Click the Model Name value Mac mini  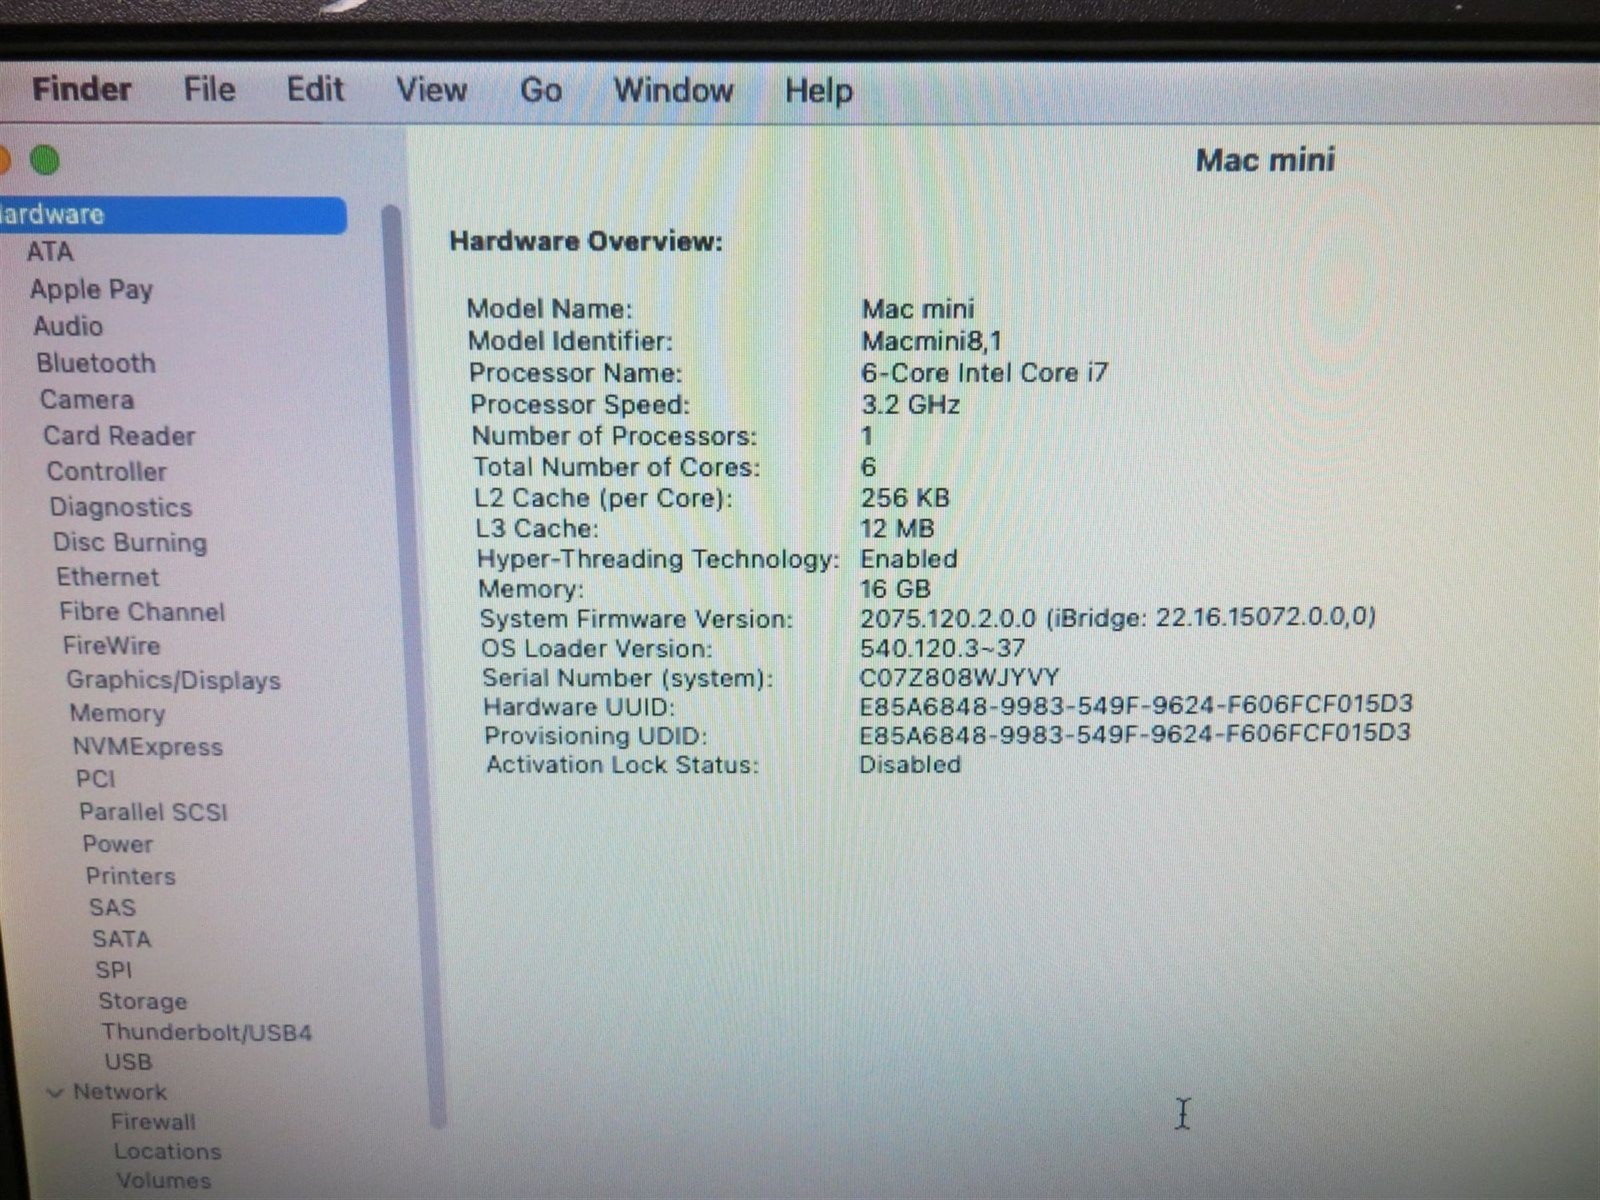point(918,309)
